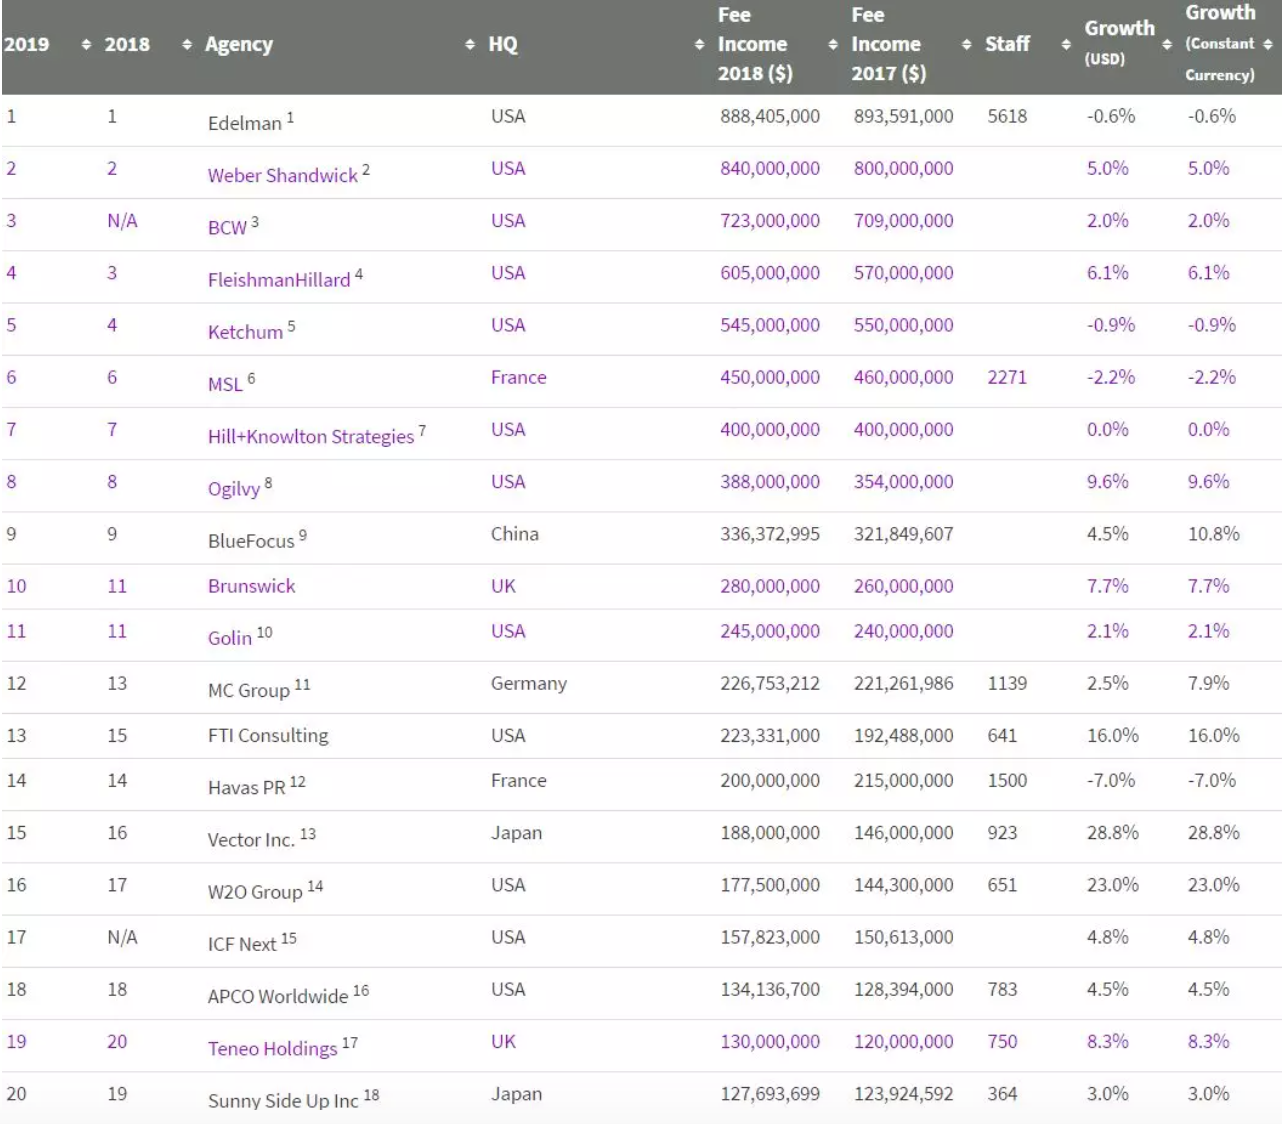Viewport: 1282px width, 1124px height.
Task: Click the Vector Inc. agency name
Action: [251, 839]
